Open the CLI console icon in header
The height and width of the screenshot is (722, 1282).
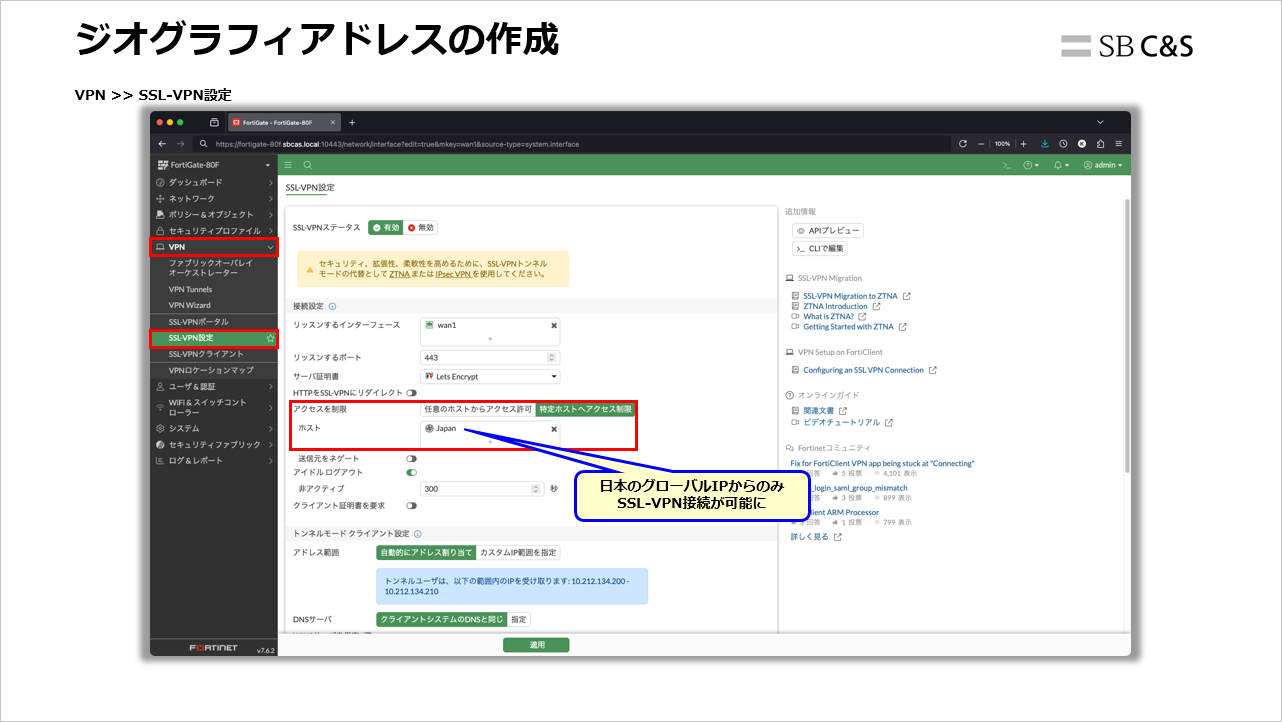click(x=1007, y=165)
